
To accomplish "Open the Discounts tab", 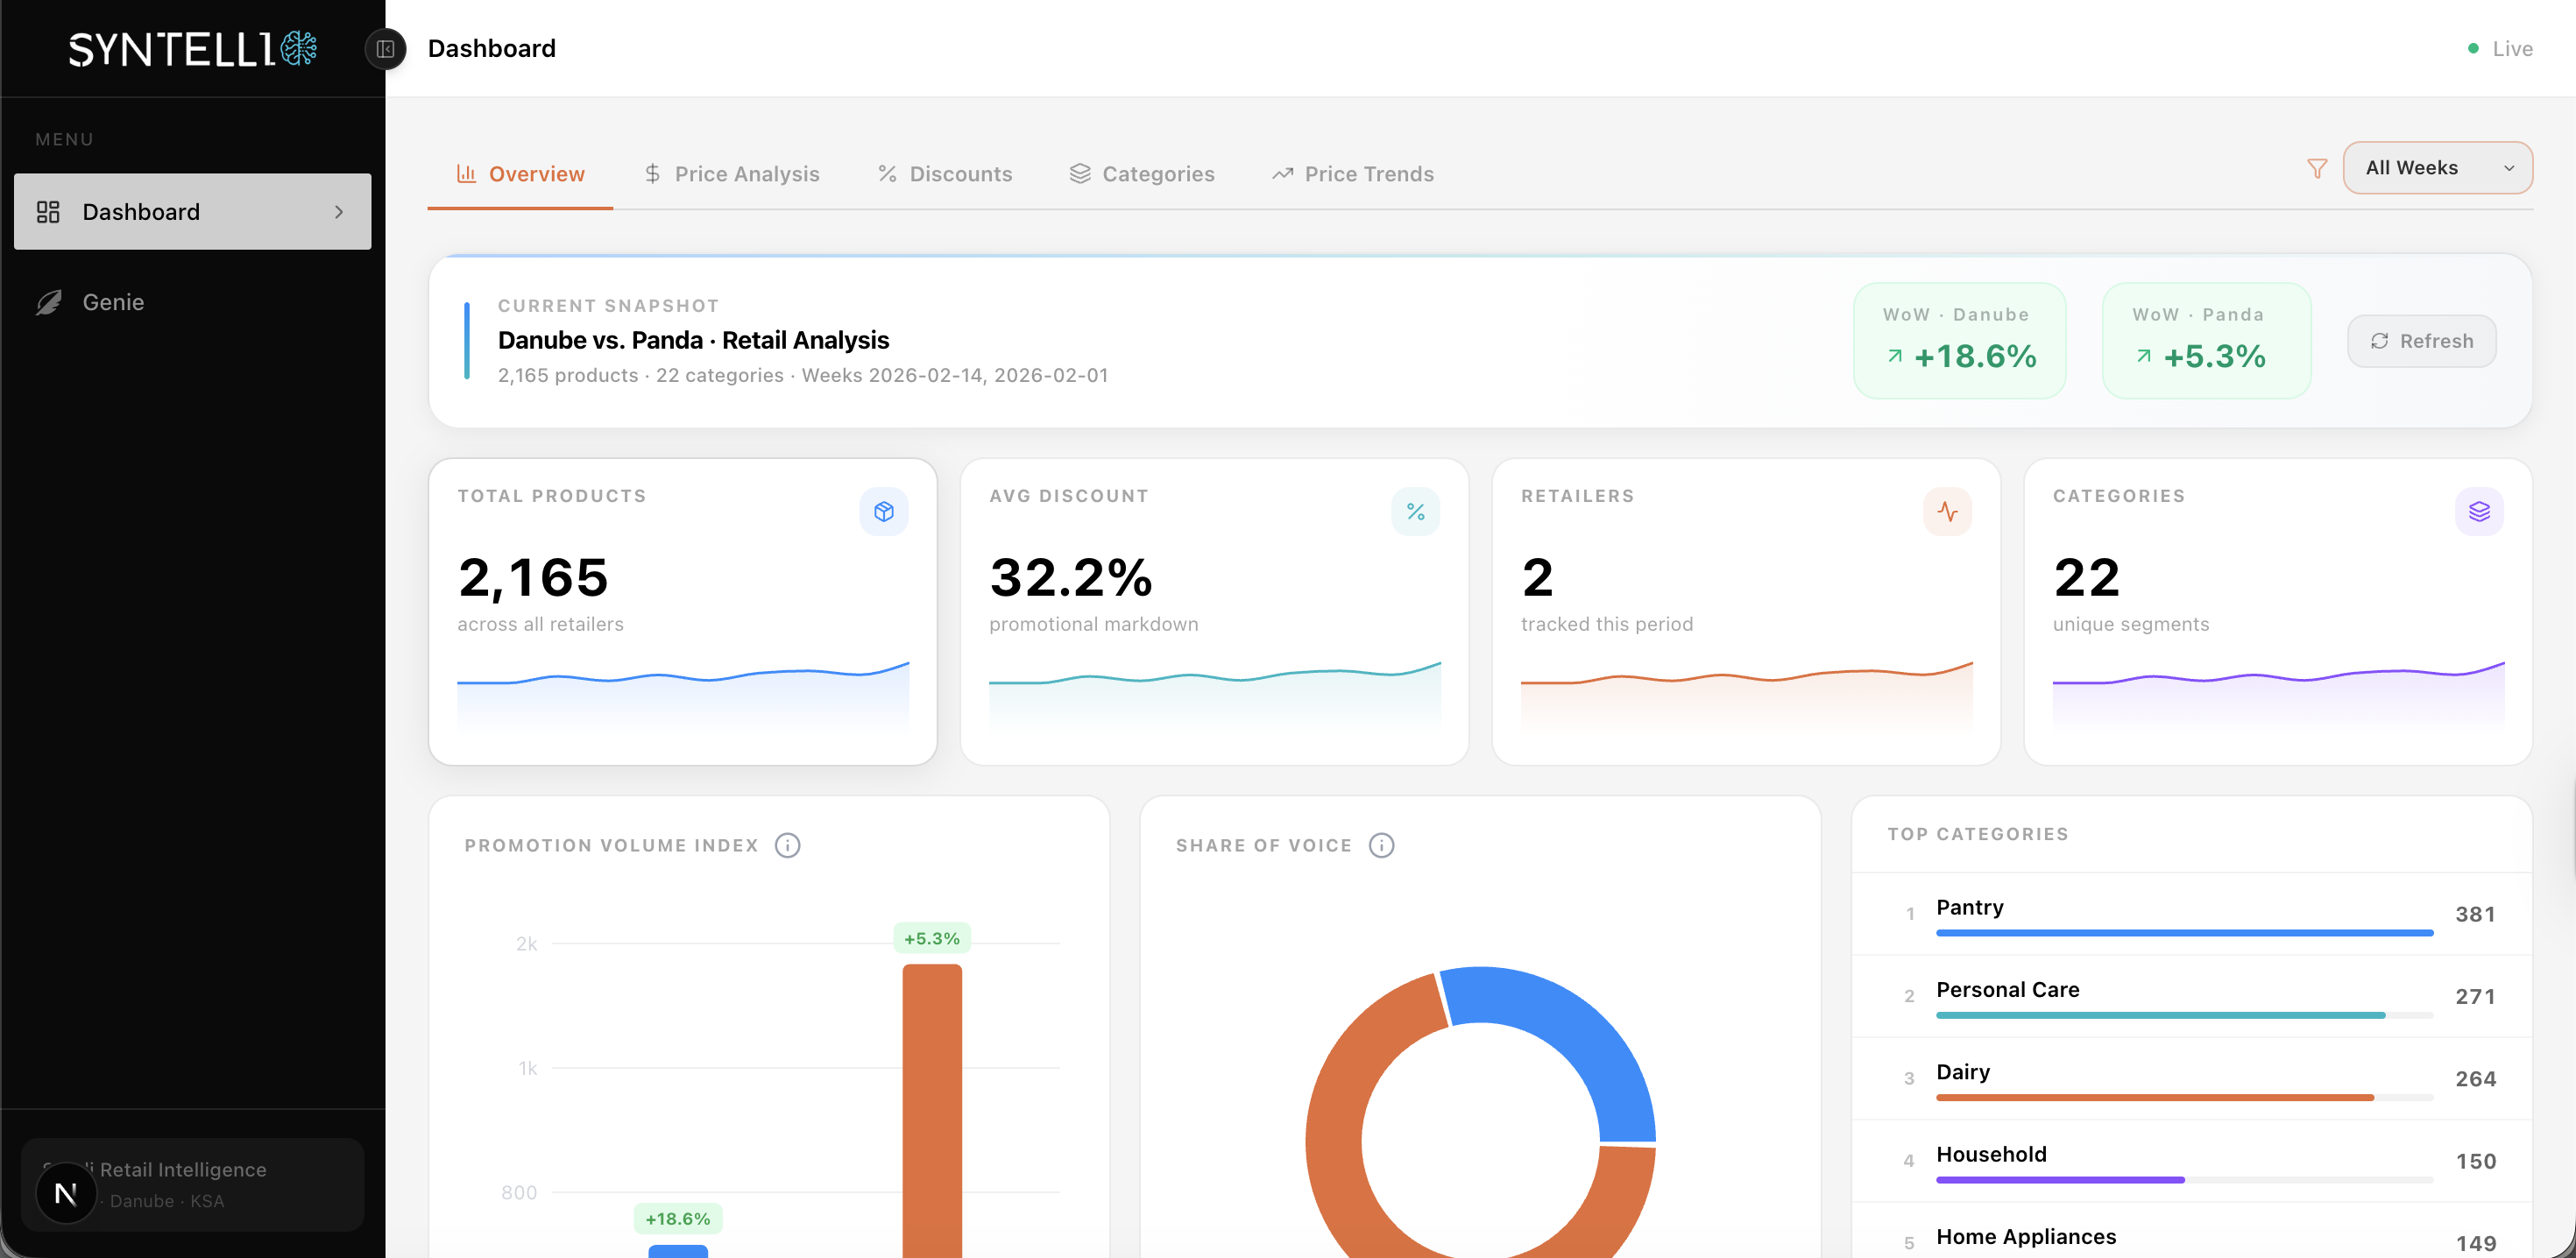I will [945, 174].
